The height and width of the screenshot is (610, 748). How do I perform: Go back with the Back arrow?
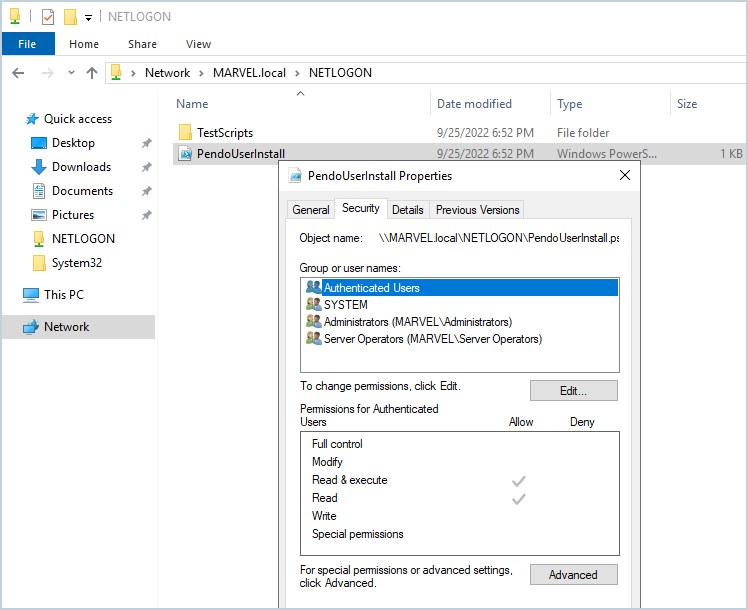click(18, 73)
